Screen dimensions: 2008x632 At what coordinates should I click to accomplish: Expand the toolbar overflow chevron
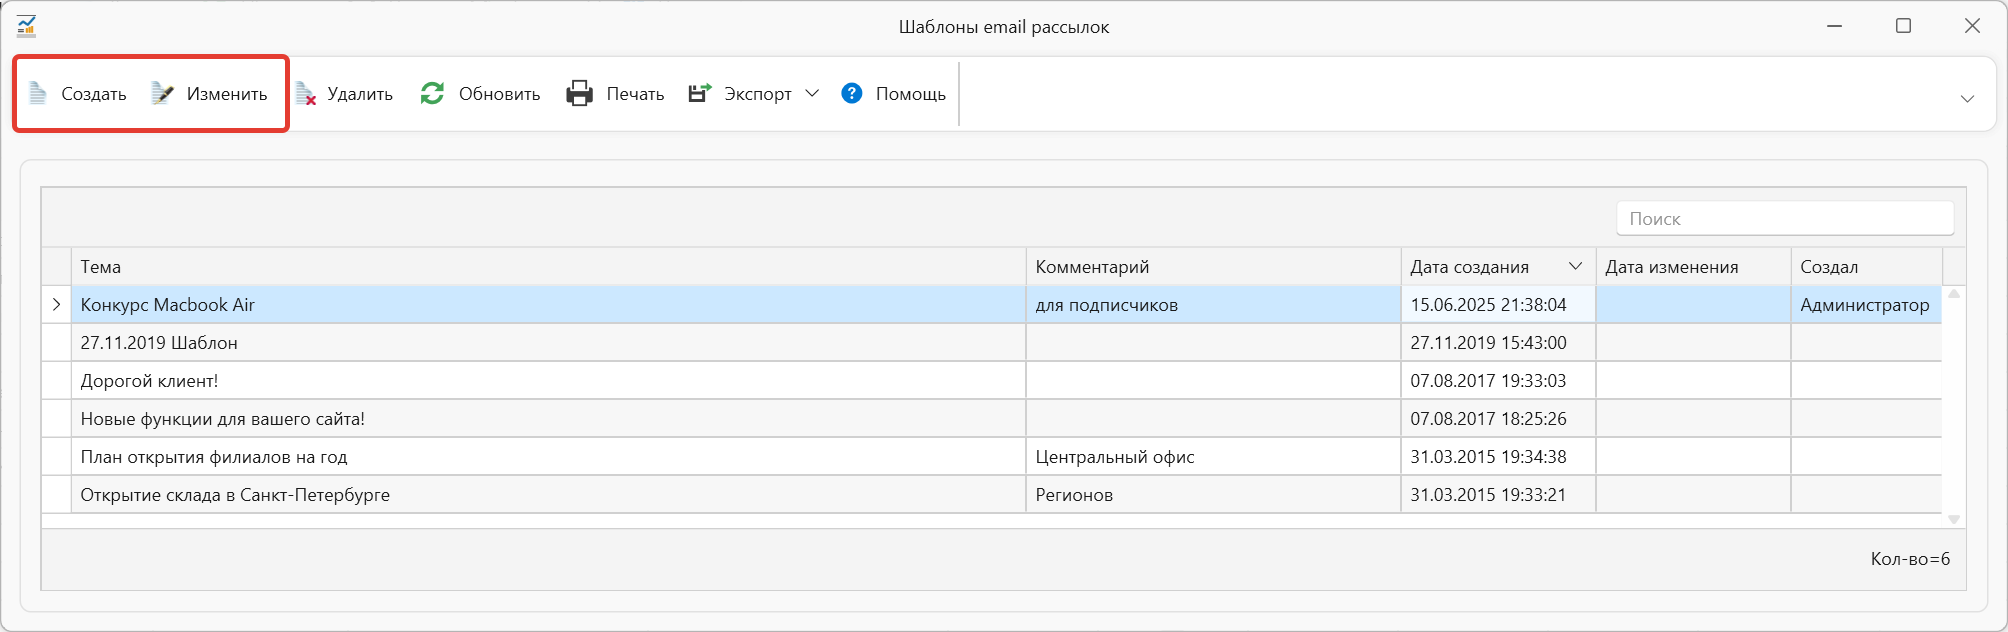tap(1967, 98)
